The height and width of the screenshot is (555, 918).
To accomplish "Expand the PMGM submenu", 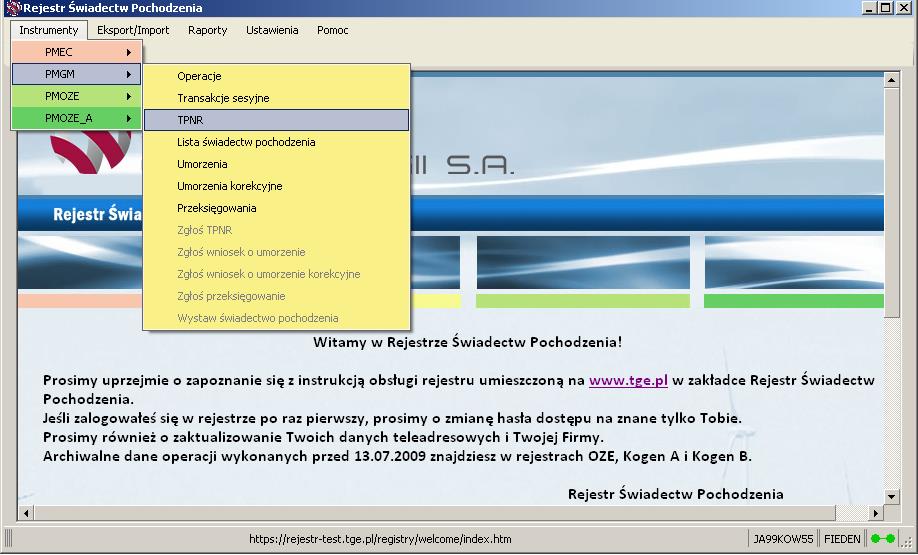I will coord(76,74).
